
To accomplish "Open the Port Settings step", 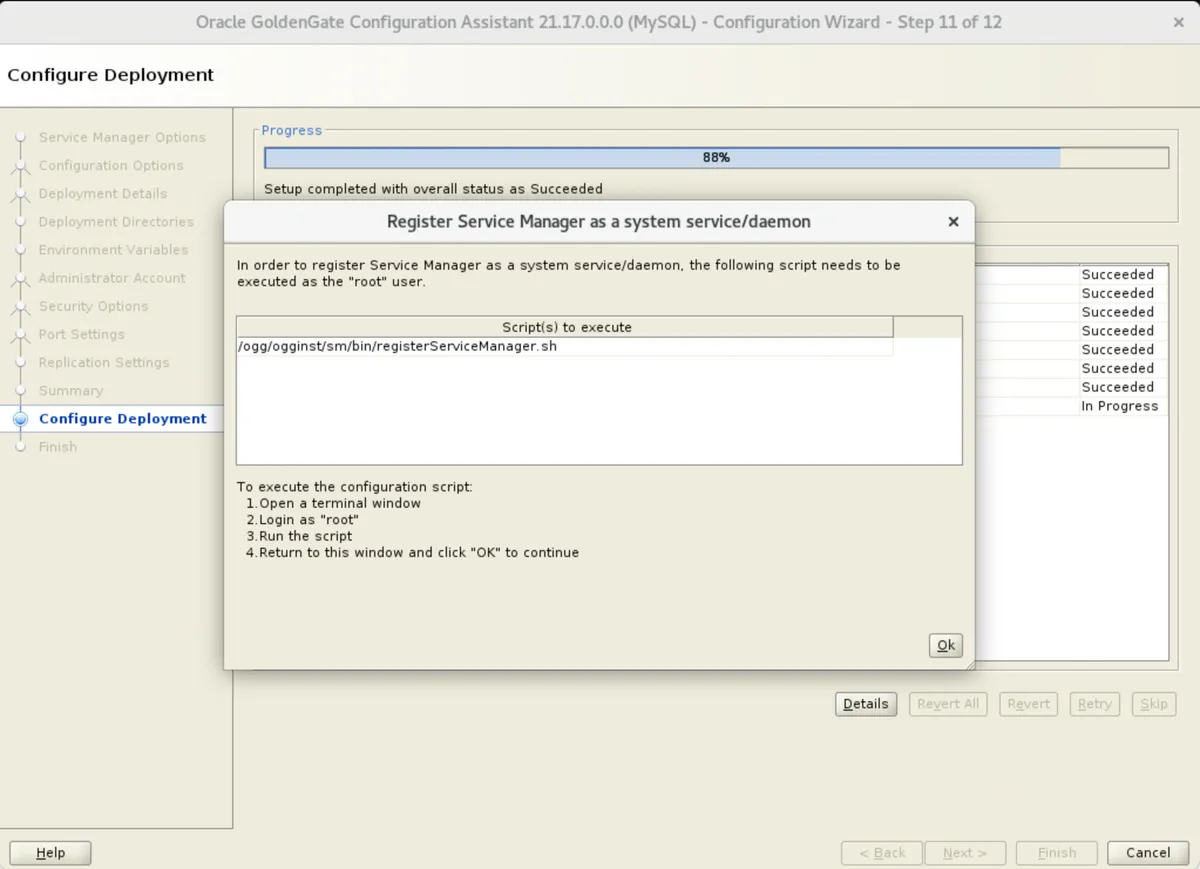I will (82, 334).
